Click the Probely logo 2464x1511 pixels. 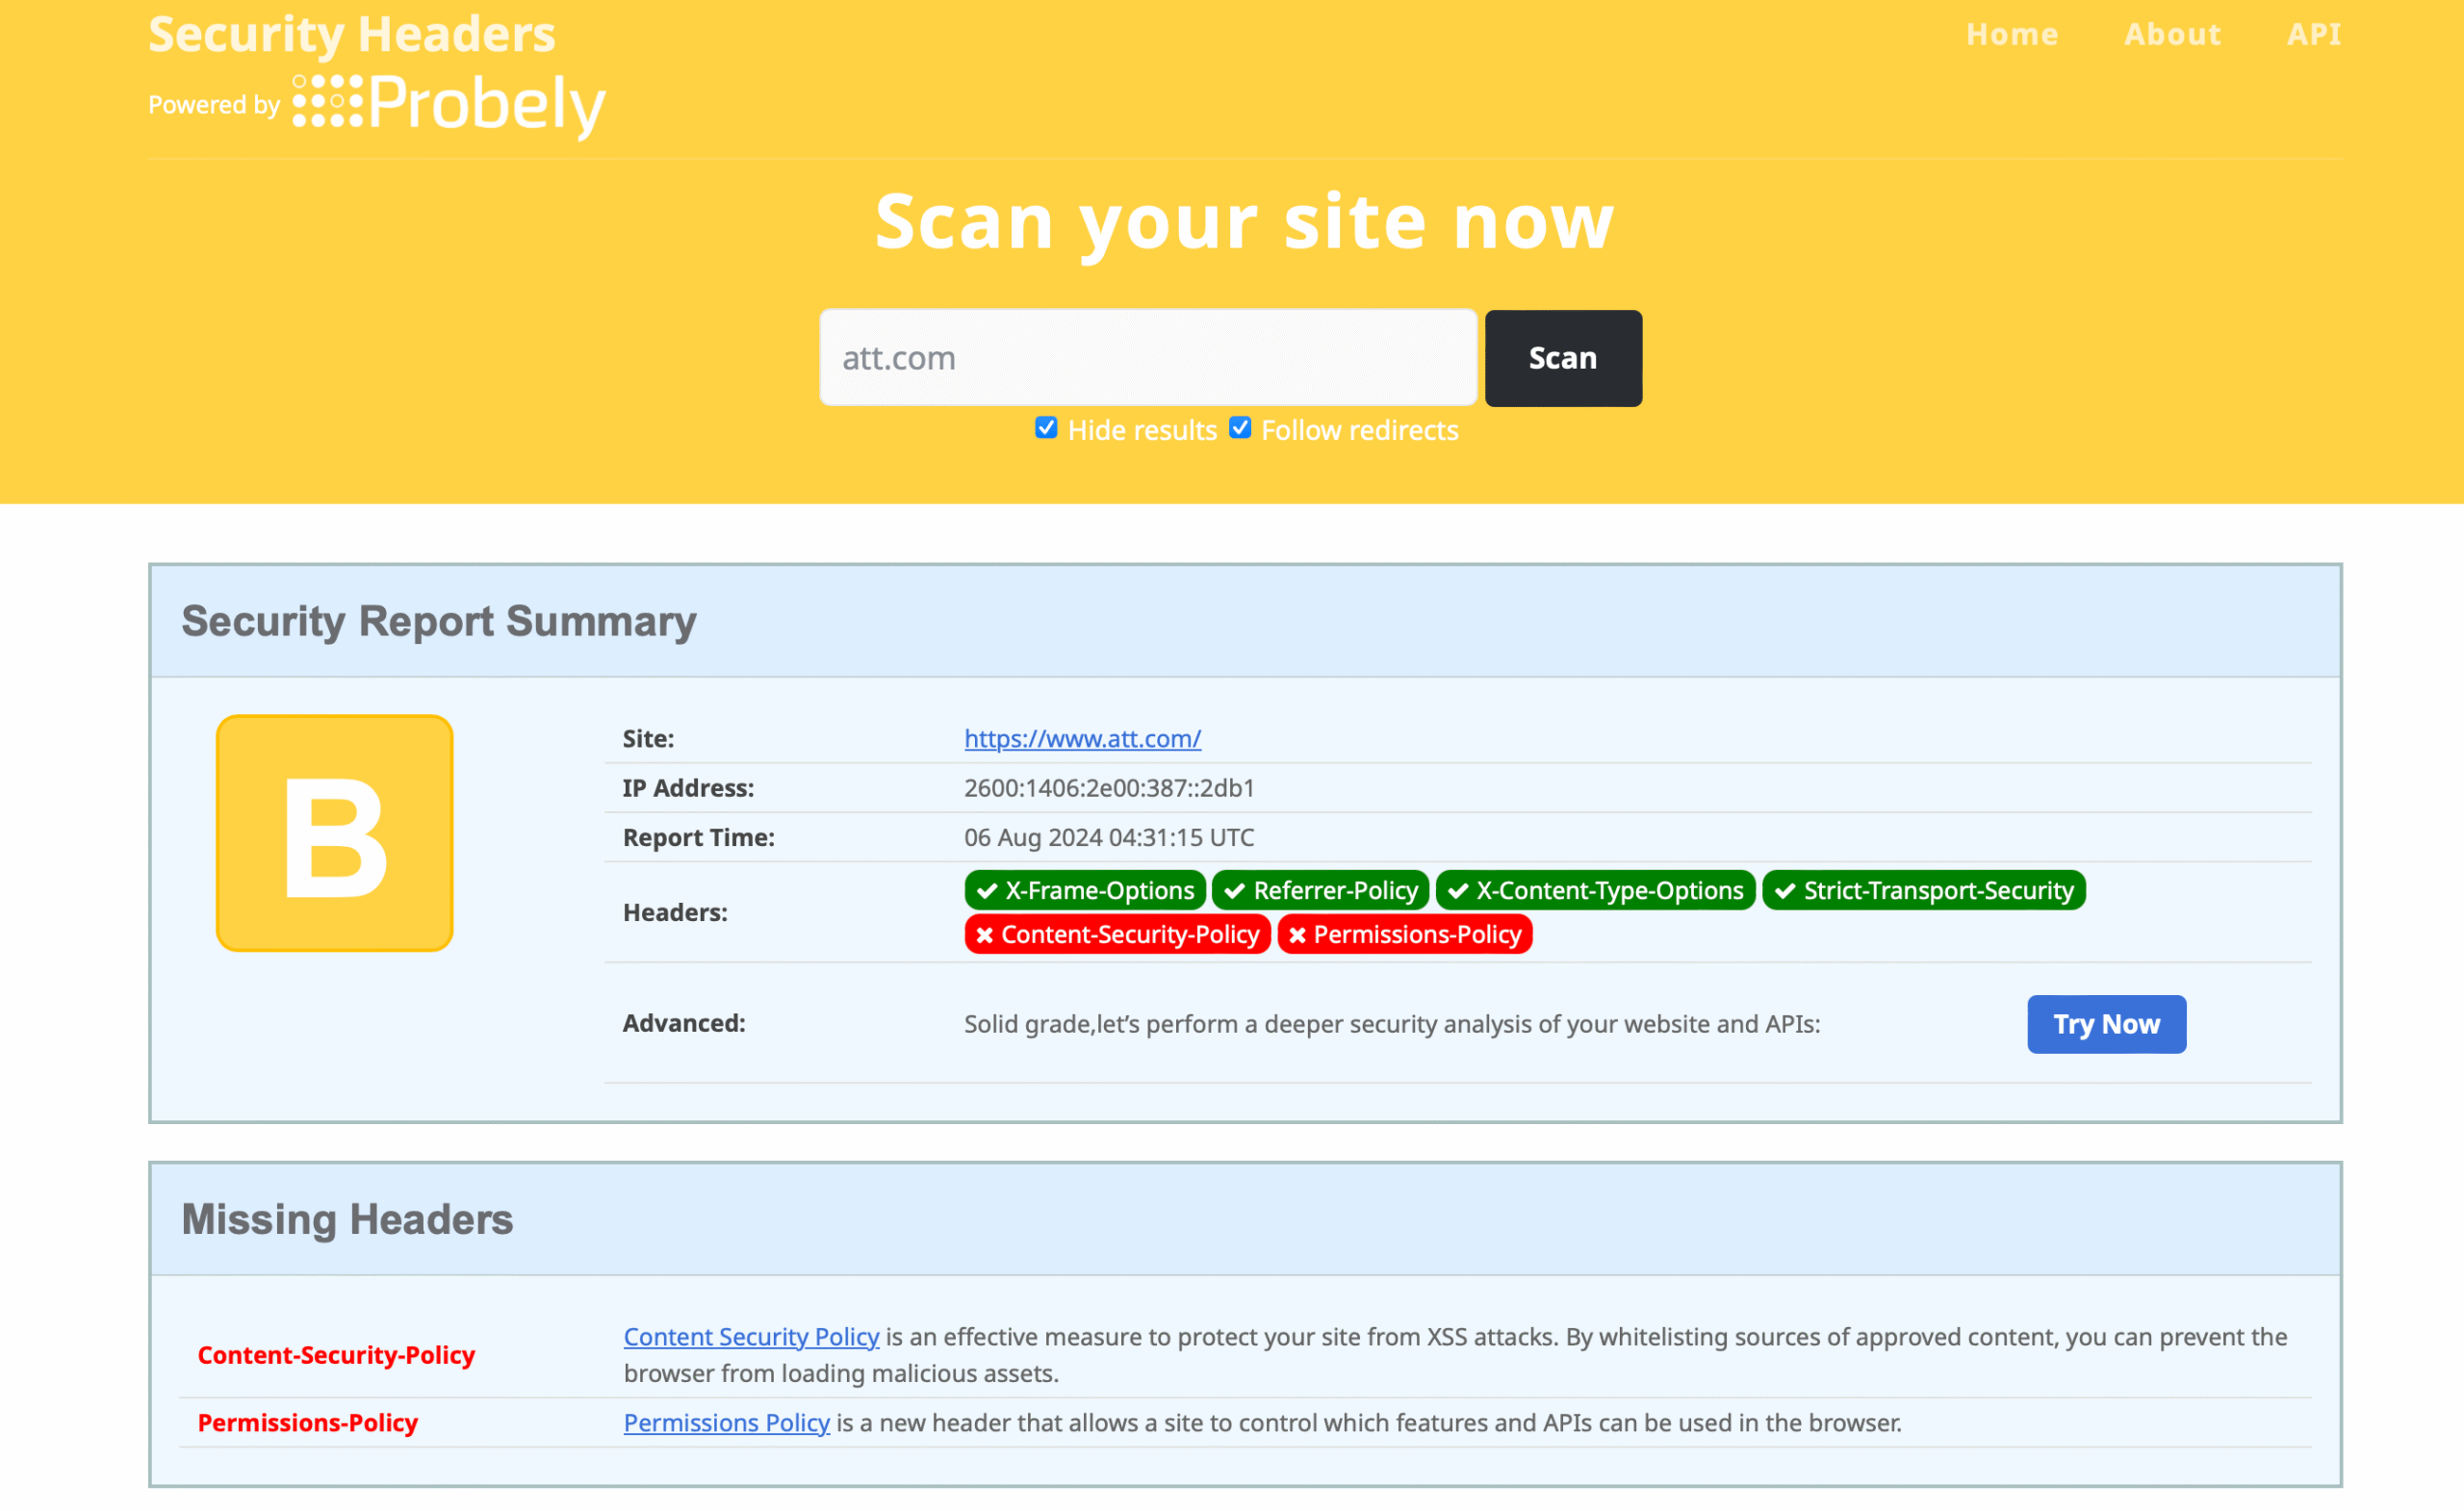point(449,103)
